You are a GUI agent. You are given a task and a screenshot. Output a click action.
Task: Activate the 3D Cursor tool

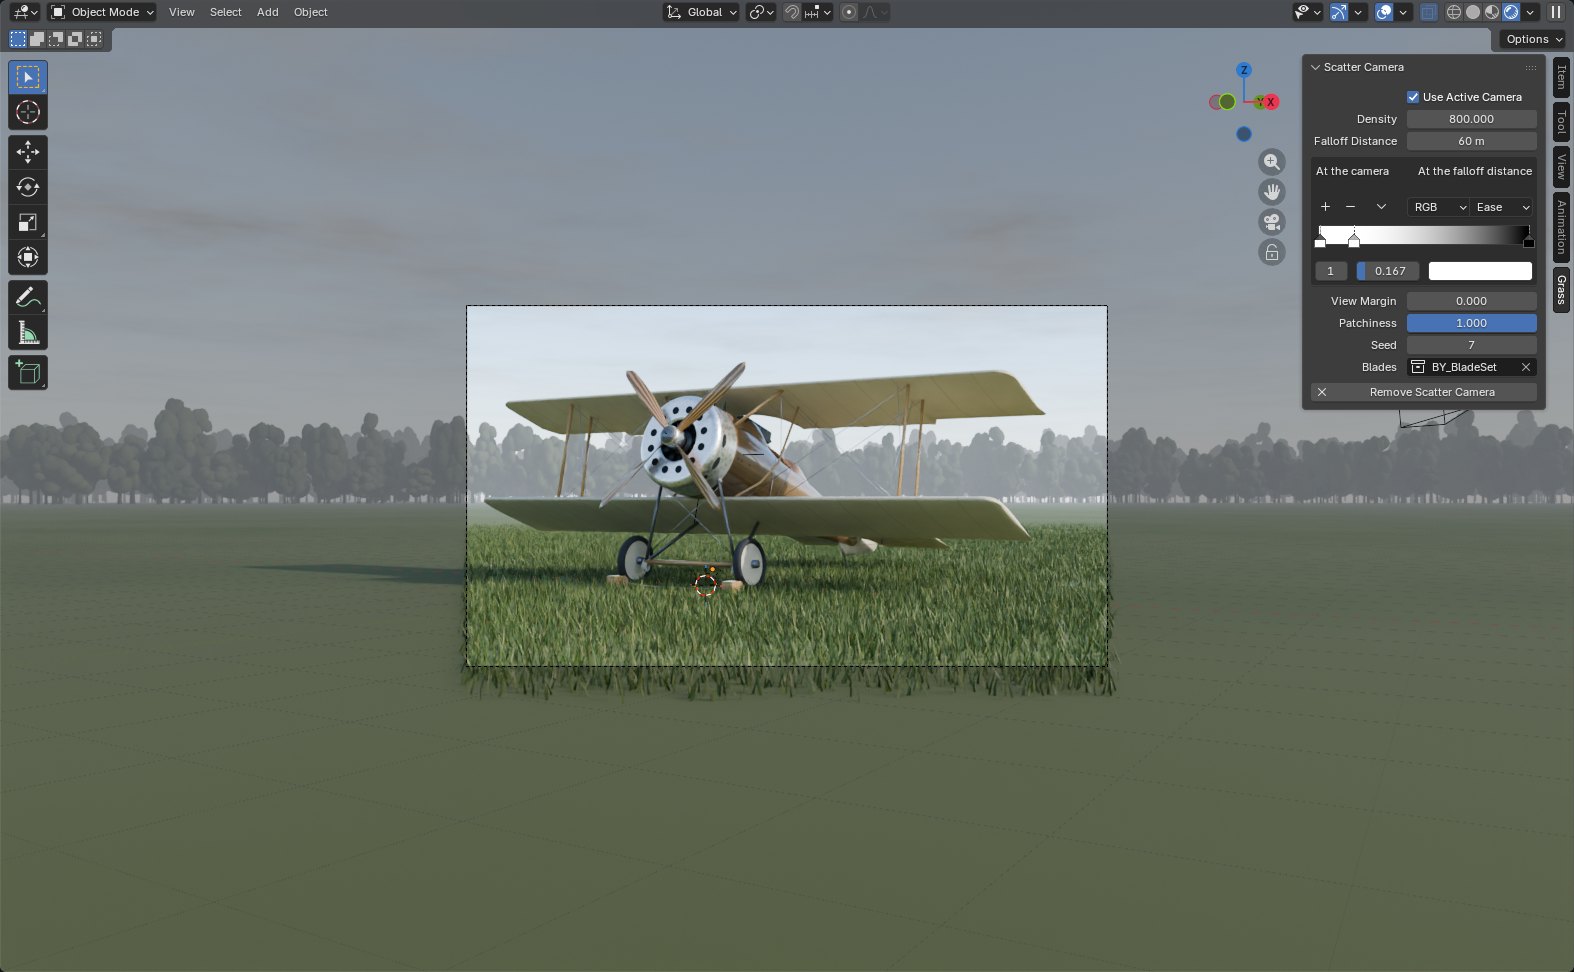[x=28, y=112]
